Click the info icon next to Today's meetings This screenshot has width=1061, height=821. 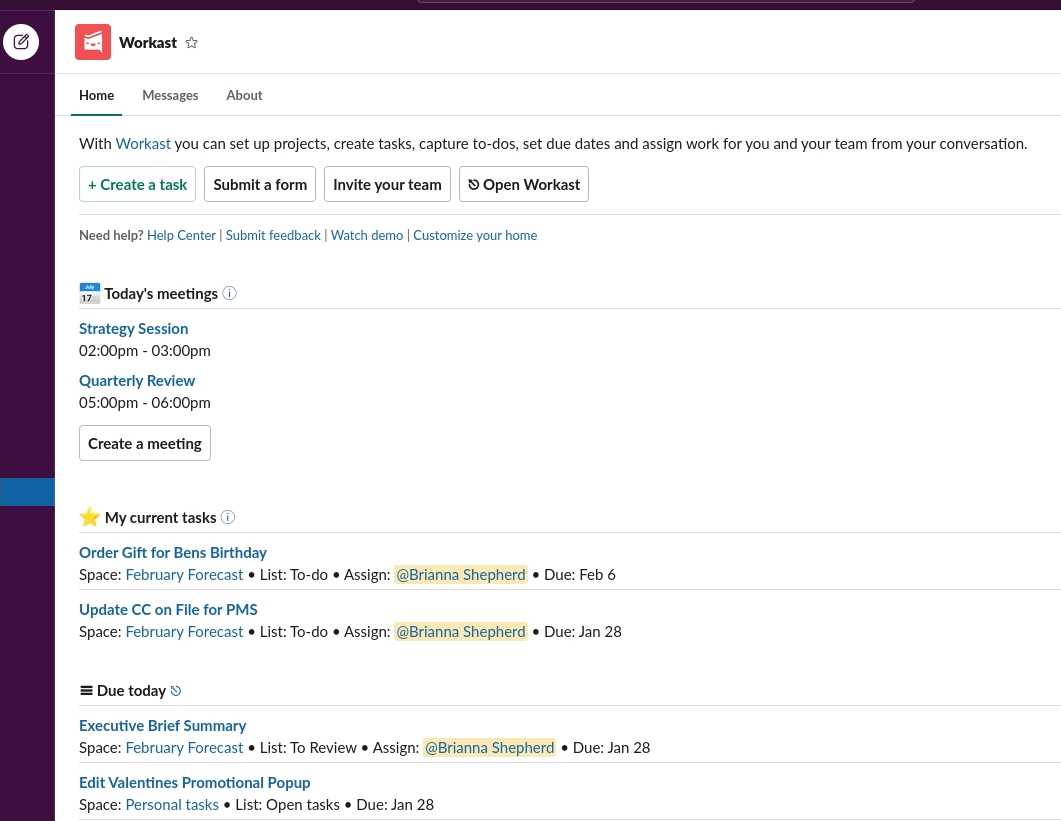coord(229,293)
